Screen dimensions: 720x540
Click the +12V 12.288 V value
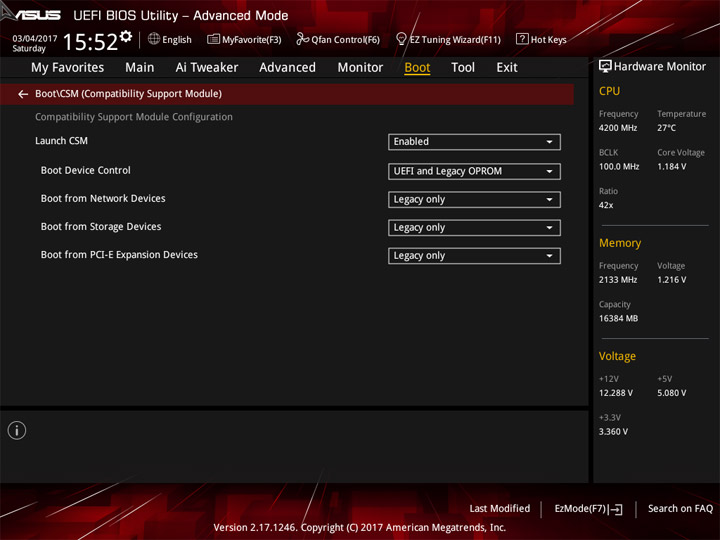pos(616,393)
